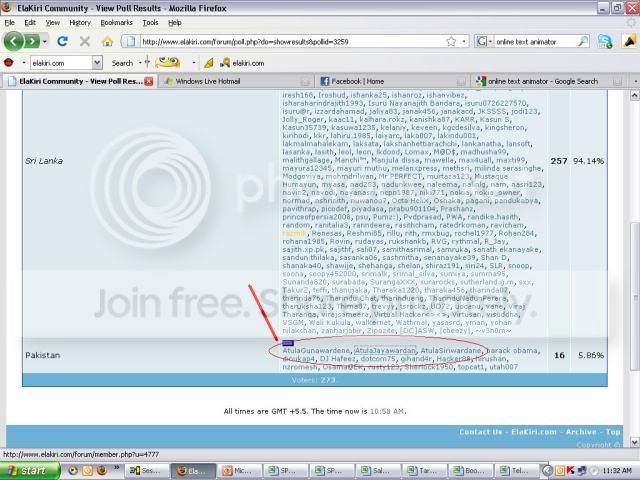Go forward with the Forward arrow button
Image resolution: width=640 pixels, height=480 pixels.
(32, 41)
